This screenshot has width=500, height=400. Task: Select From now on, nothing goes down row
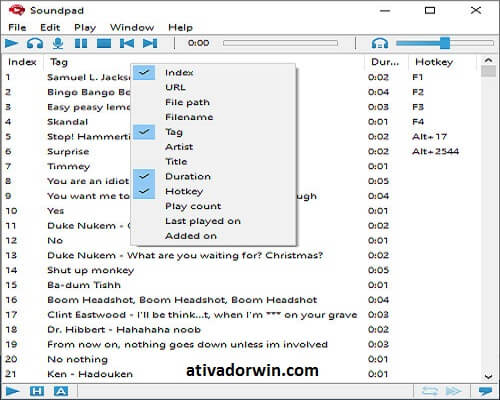pyautogui.click(x=241, y=344)
